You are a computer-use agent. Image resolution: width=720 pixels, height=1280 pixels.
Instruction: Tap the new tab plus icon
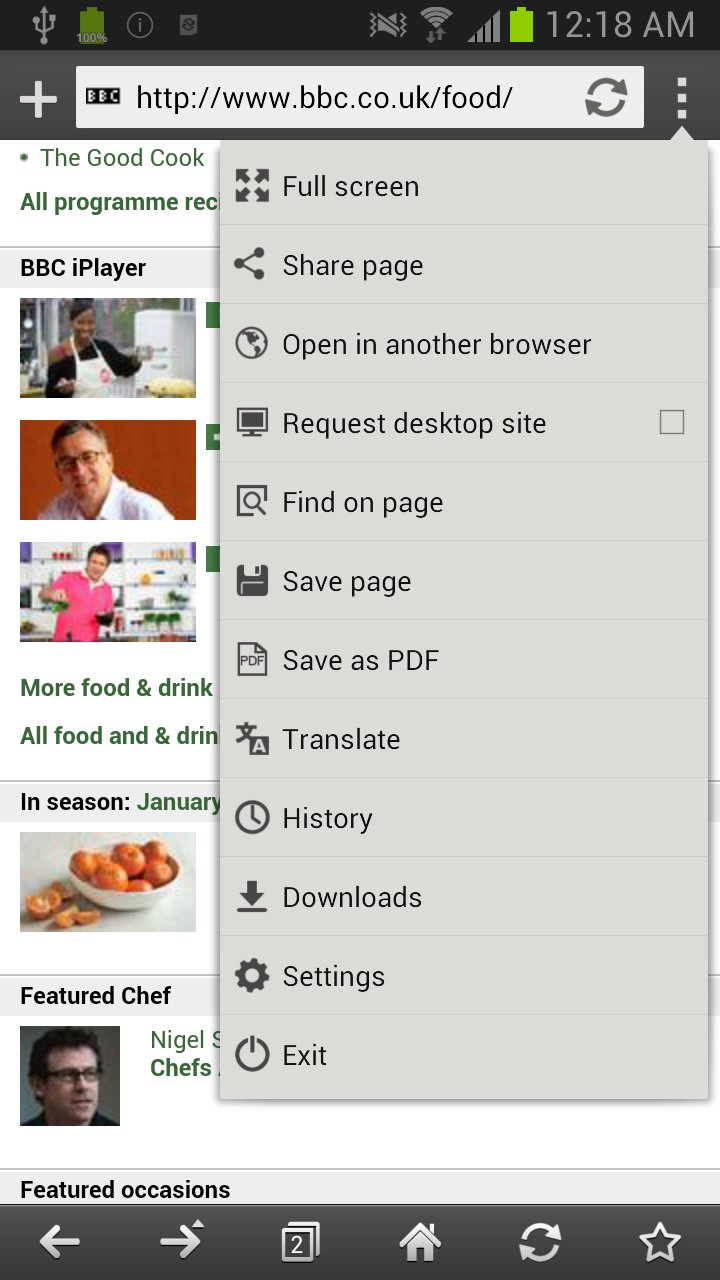pyautogui.click(x=38, y=99)
